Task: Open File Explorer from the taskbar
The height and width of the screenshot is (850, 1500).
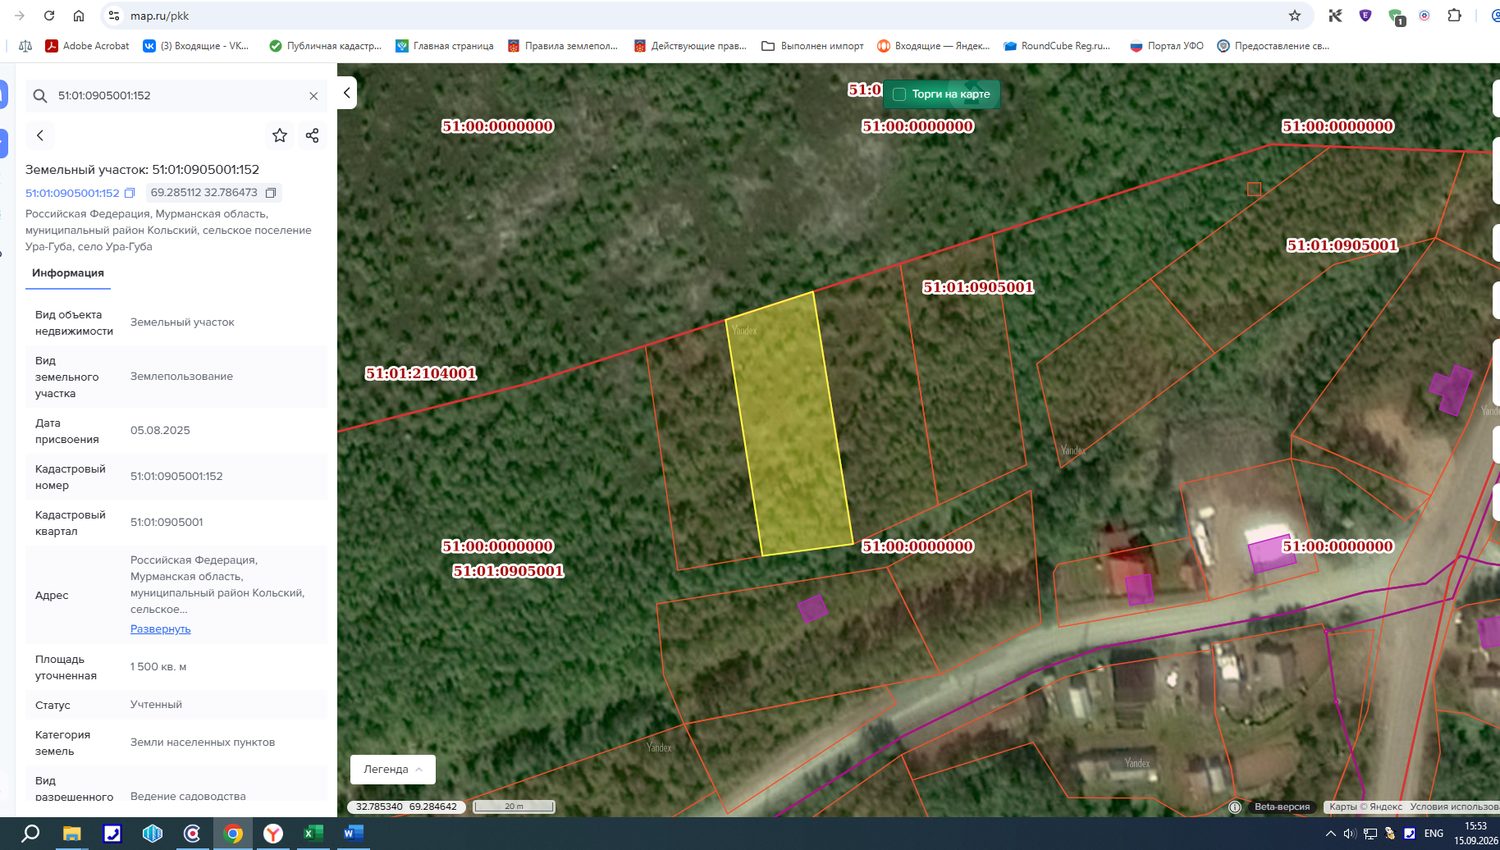Action: point(72,833)
